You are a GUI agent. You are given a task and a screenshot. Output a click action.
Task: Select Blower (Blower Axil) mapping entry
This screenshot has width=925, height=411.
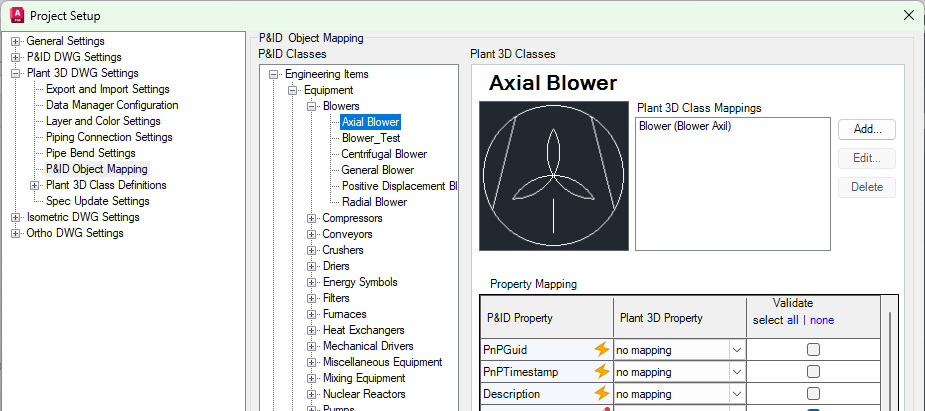(x=685, y=127)
